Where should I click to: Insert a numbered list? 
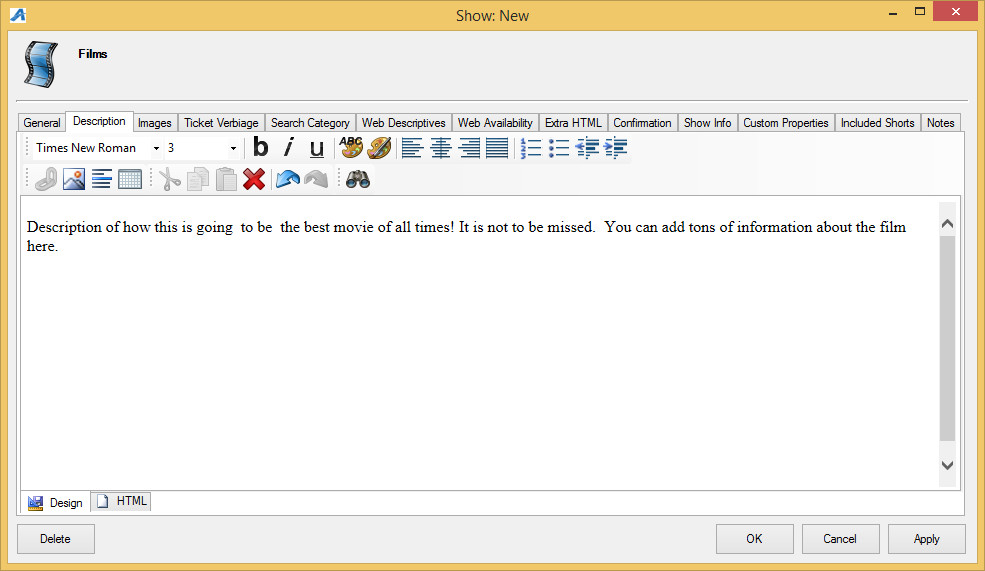(530, 148)
